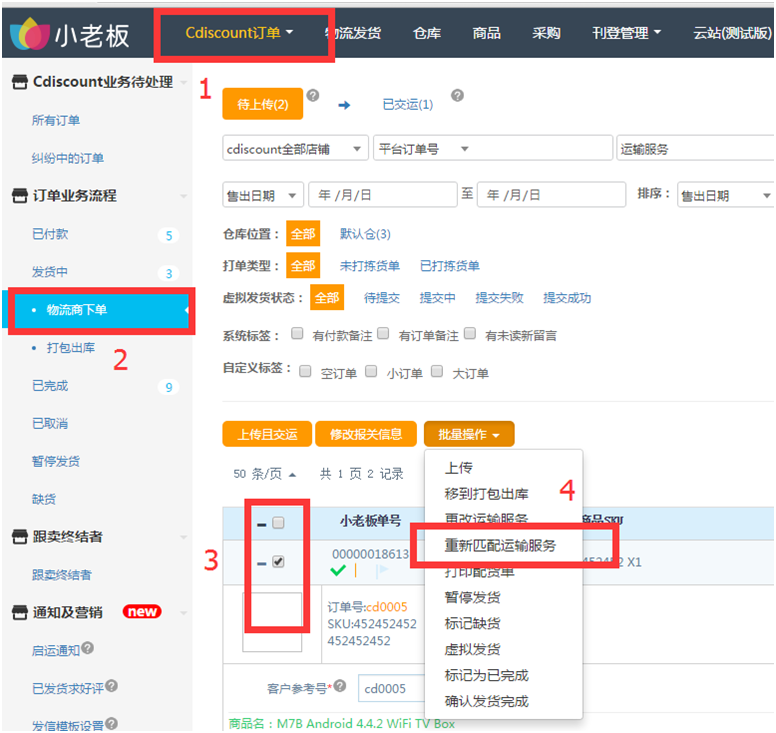Check the 小订单 custom tag
The height and width of the screenshot is (733, 776).
pyautogui.click(x=371, y=371)
